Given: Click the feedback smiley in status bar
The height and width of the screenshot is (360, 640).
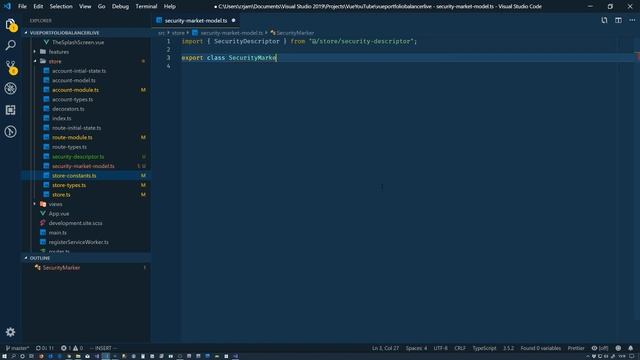Looking at the screenshot, I should pos(618,348).
